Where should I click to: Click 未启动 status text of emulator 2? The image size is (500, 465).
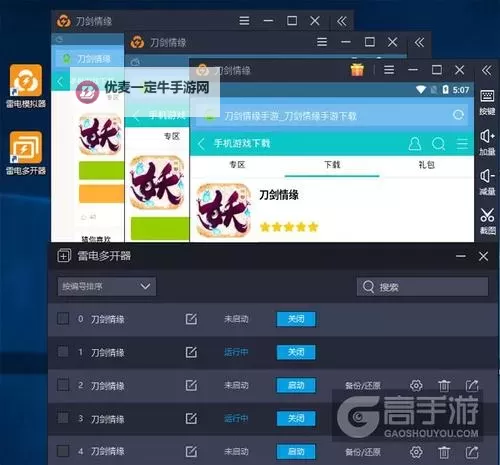click(x=236, y=385)
